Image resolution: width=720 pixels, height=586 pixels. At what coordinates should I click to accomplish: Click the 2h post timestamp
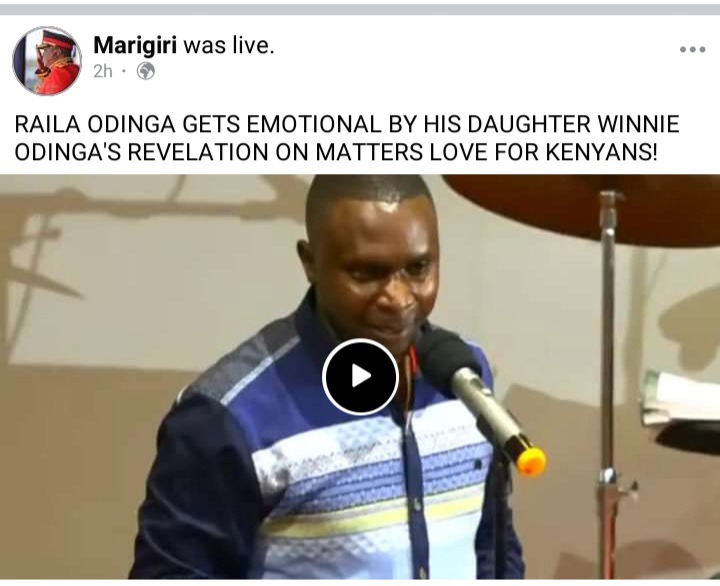tap(102, 71)
